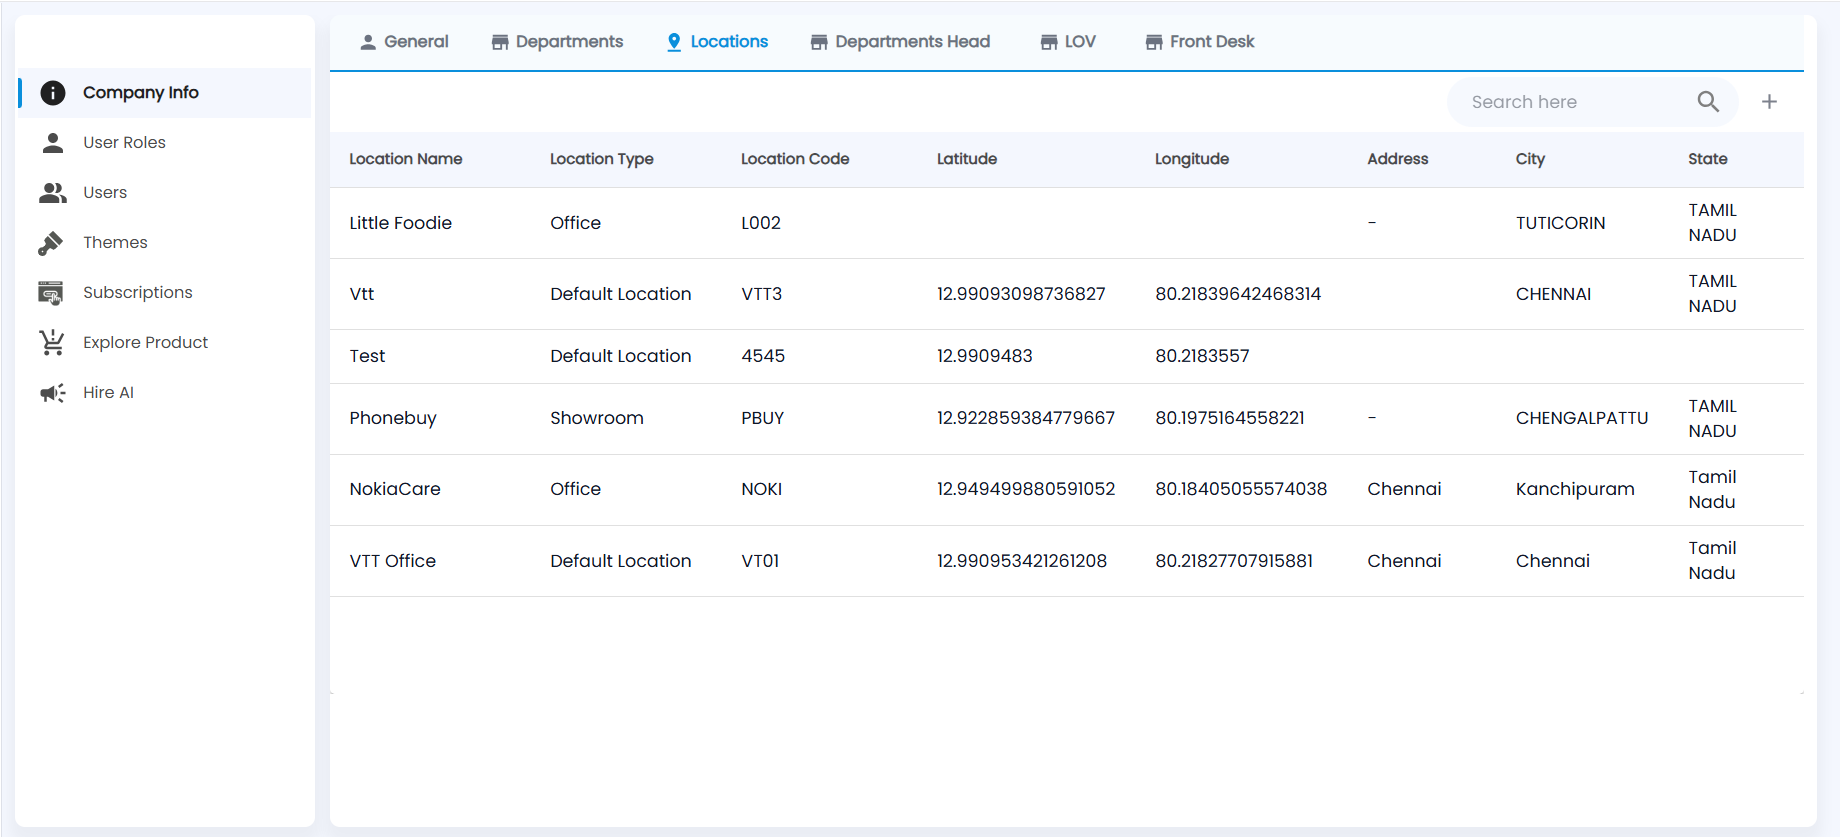Click Chennai address in NokiaCare row
Viewport: 1840px width, 837px height.
point(1404,489)
